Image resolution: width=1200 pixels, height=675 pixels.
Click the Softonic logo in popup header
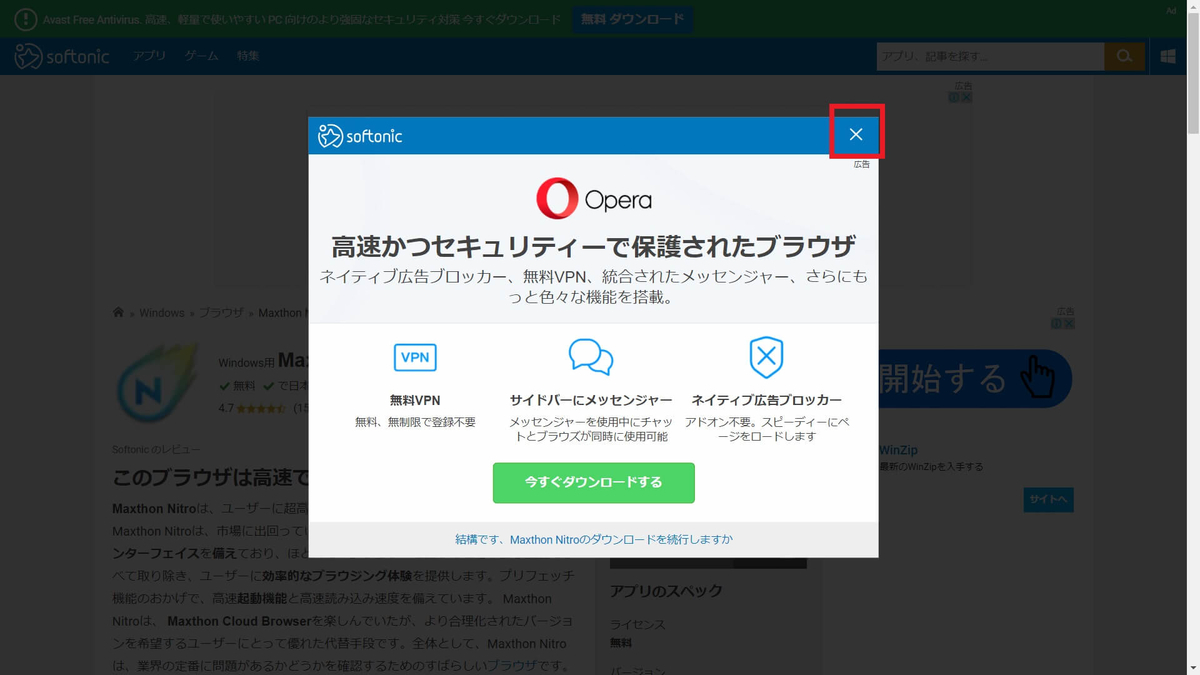(360, 136)
